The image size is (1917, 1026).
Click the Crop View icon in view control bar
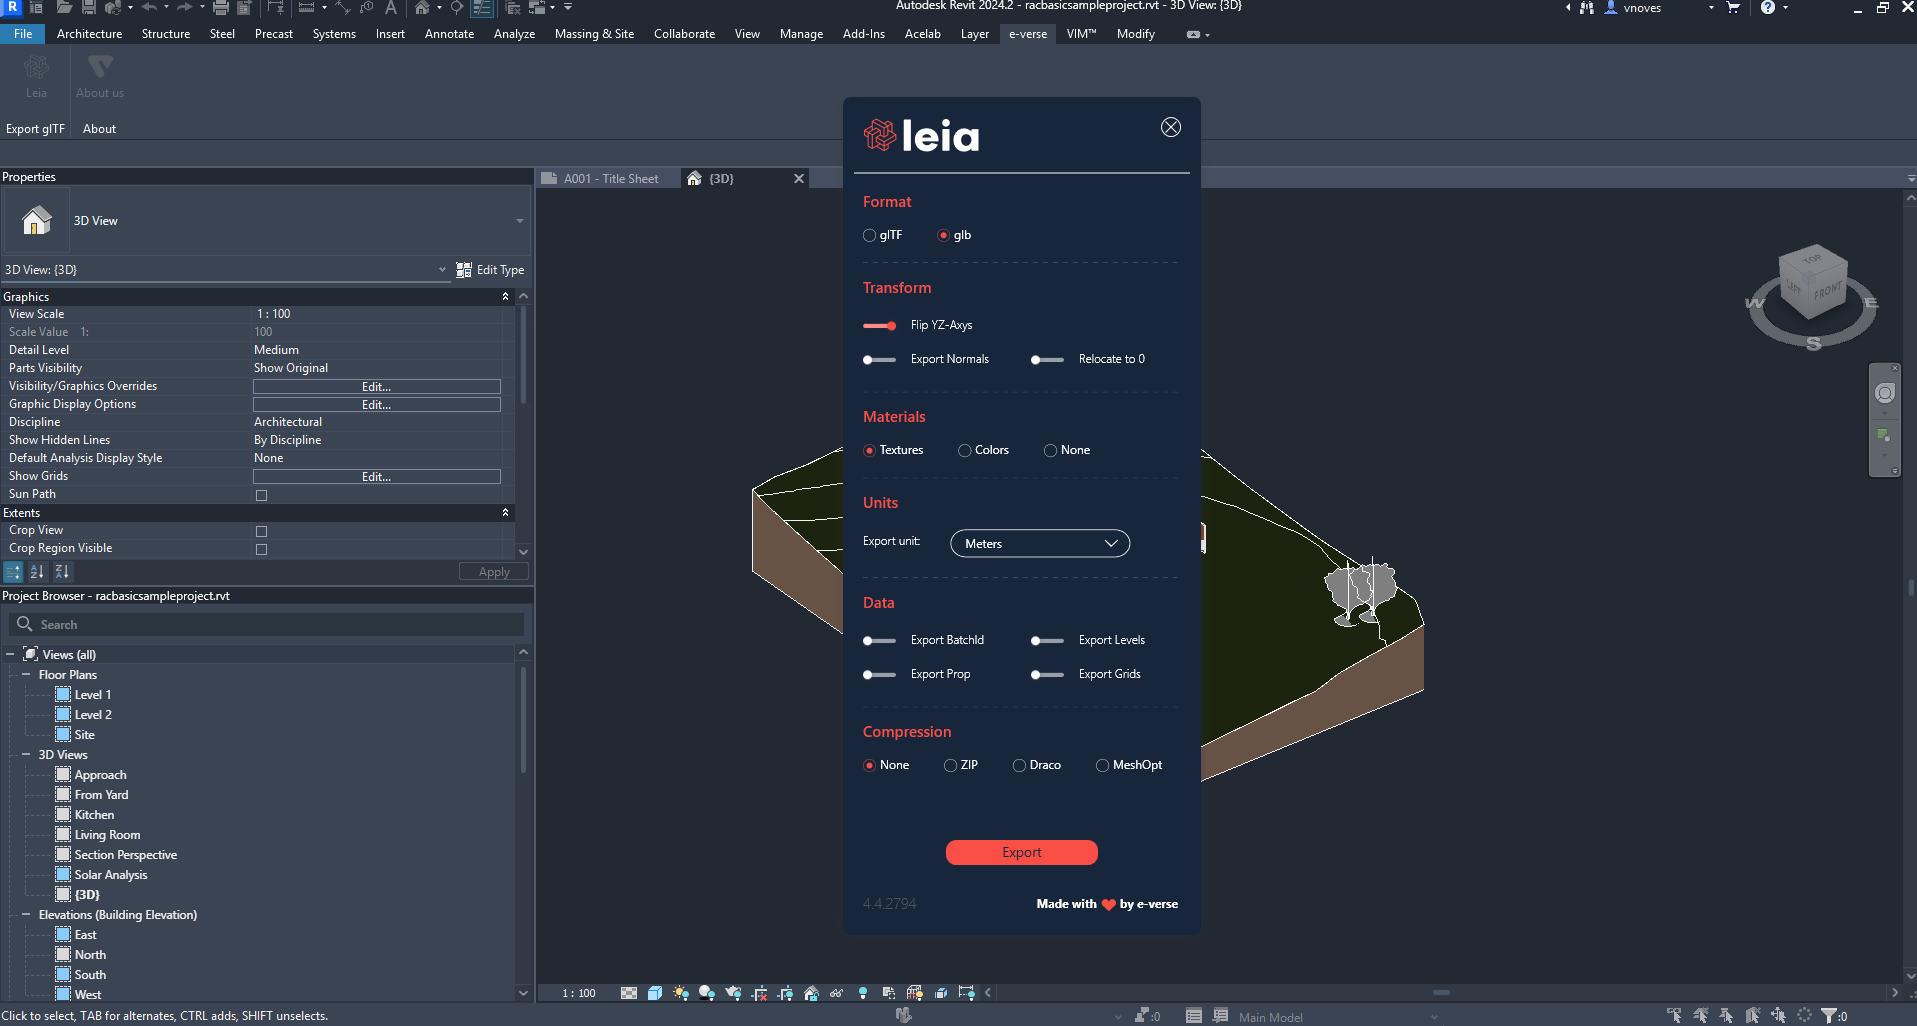point(759,993)
